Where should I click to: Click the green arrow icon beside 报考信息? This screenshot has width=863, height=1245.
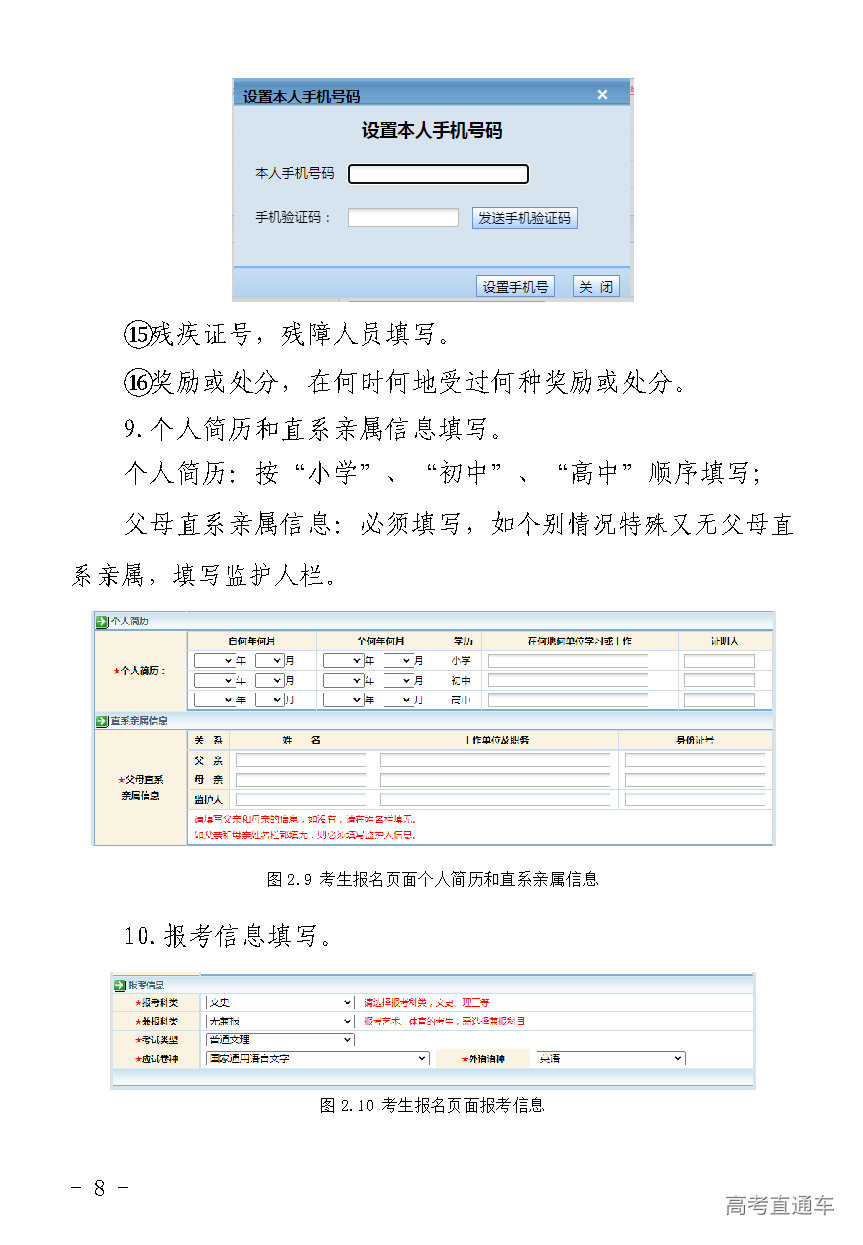[x=121, y=985]
